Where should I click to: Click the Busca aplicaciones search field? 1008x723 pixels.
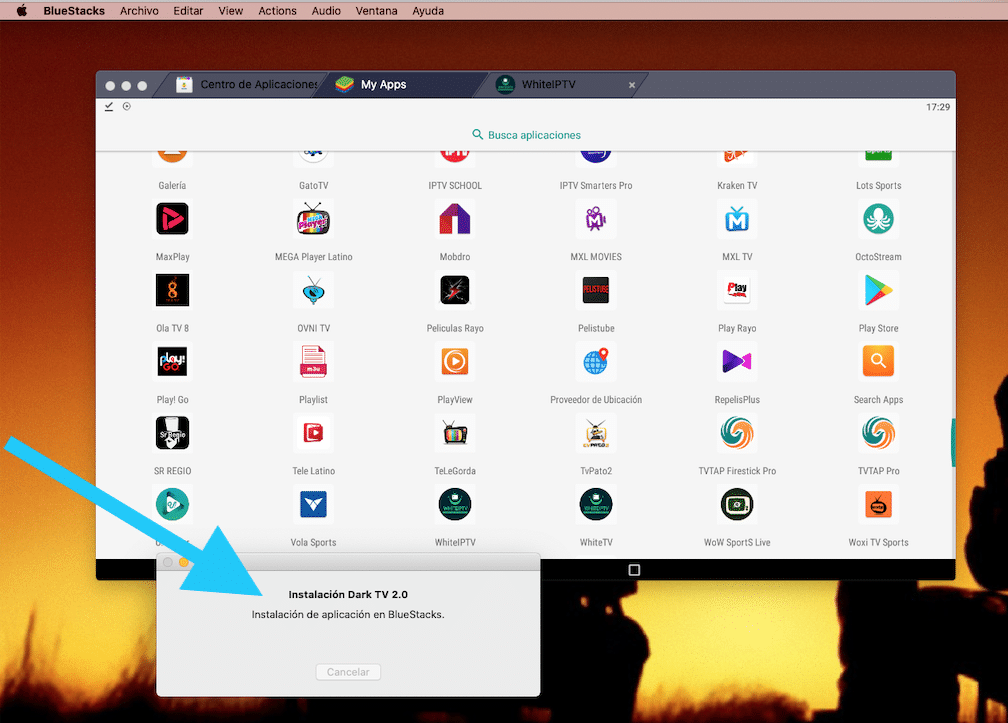pyautogui.click(x=526, y=134)
